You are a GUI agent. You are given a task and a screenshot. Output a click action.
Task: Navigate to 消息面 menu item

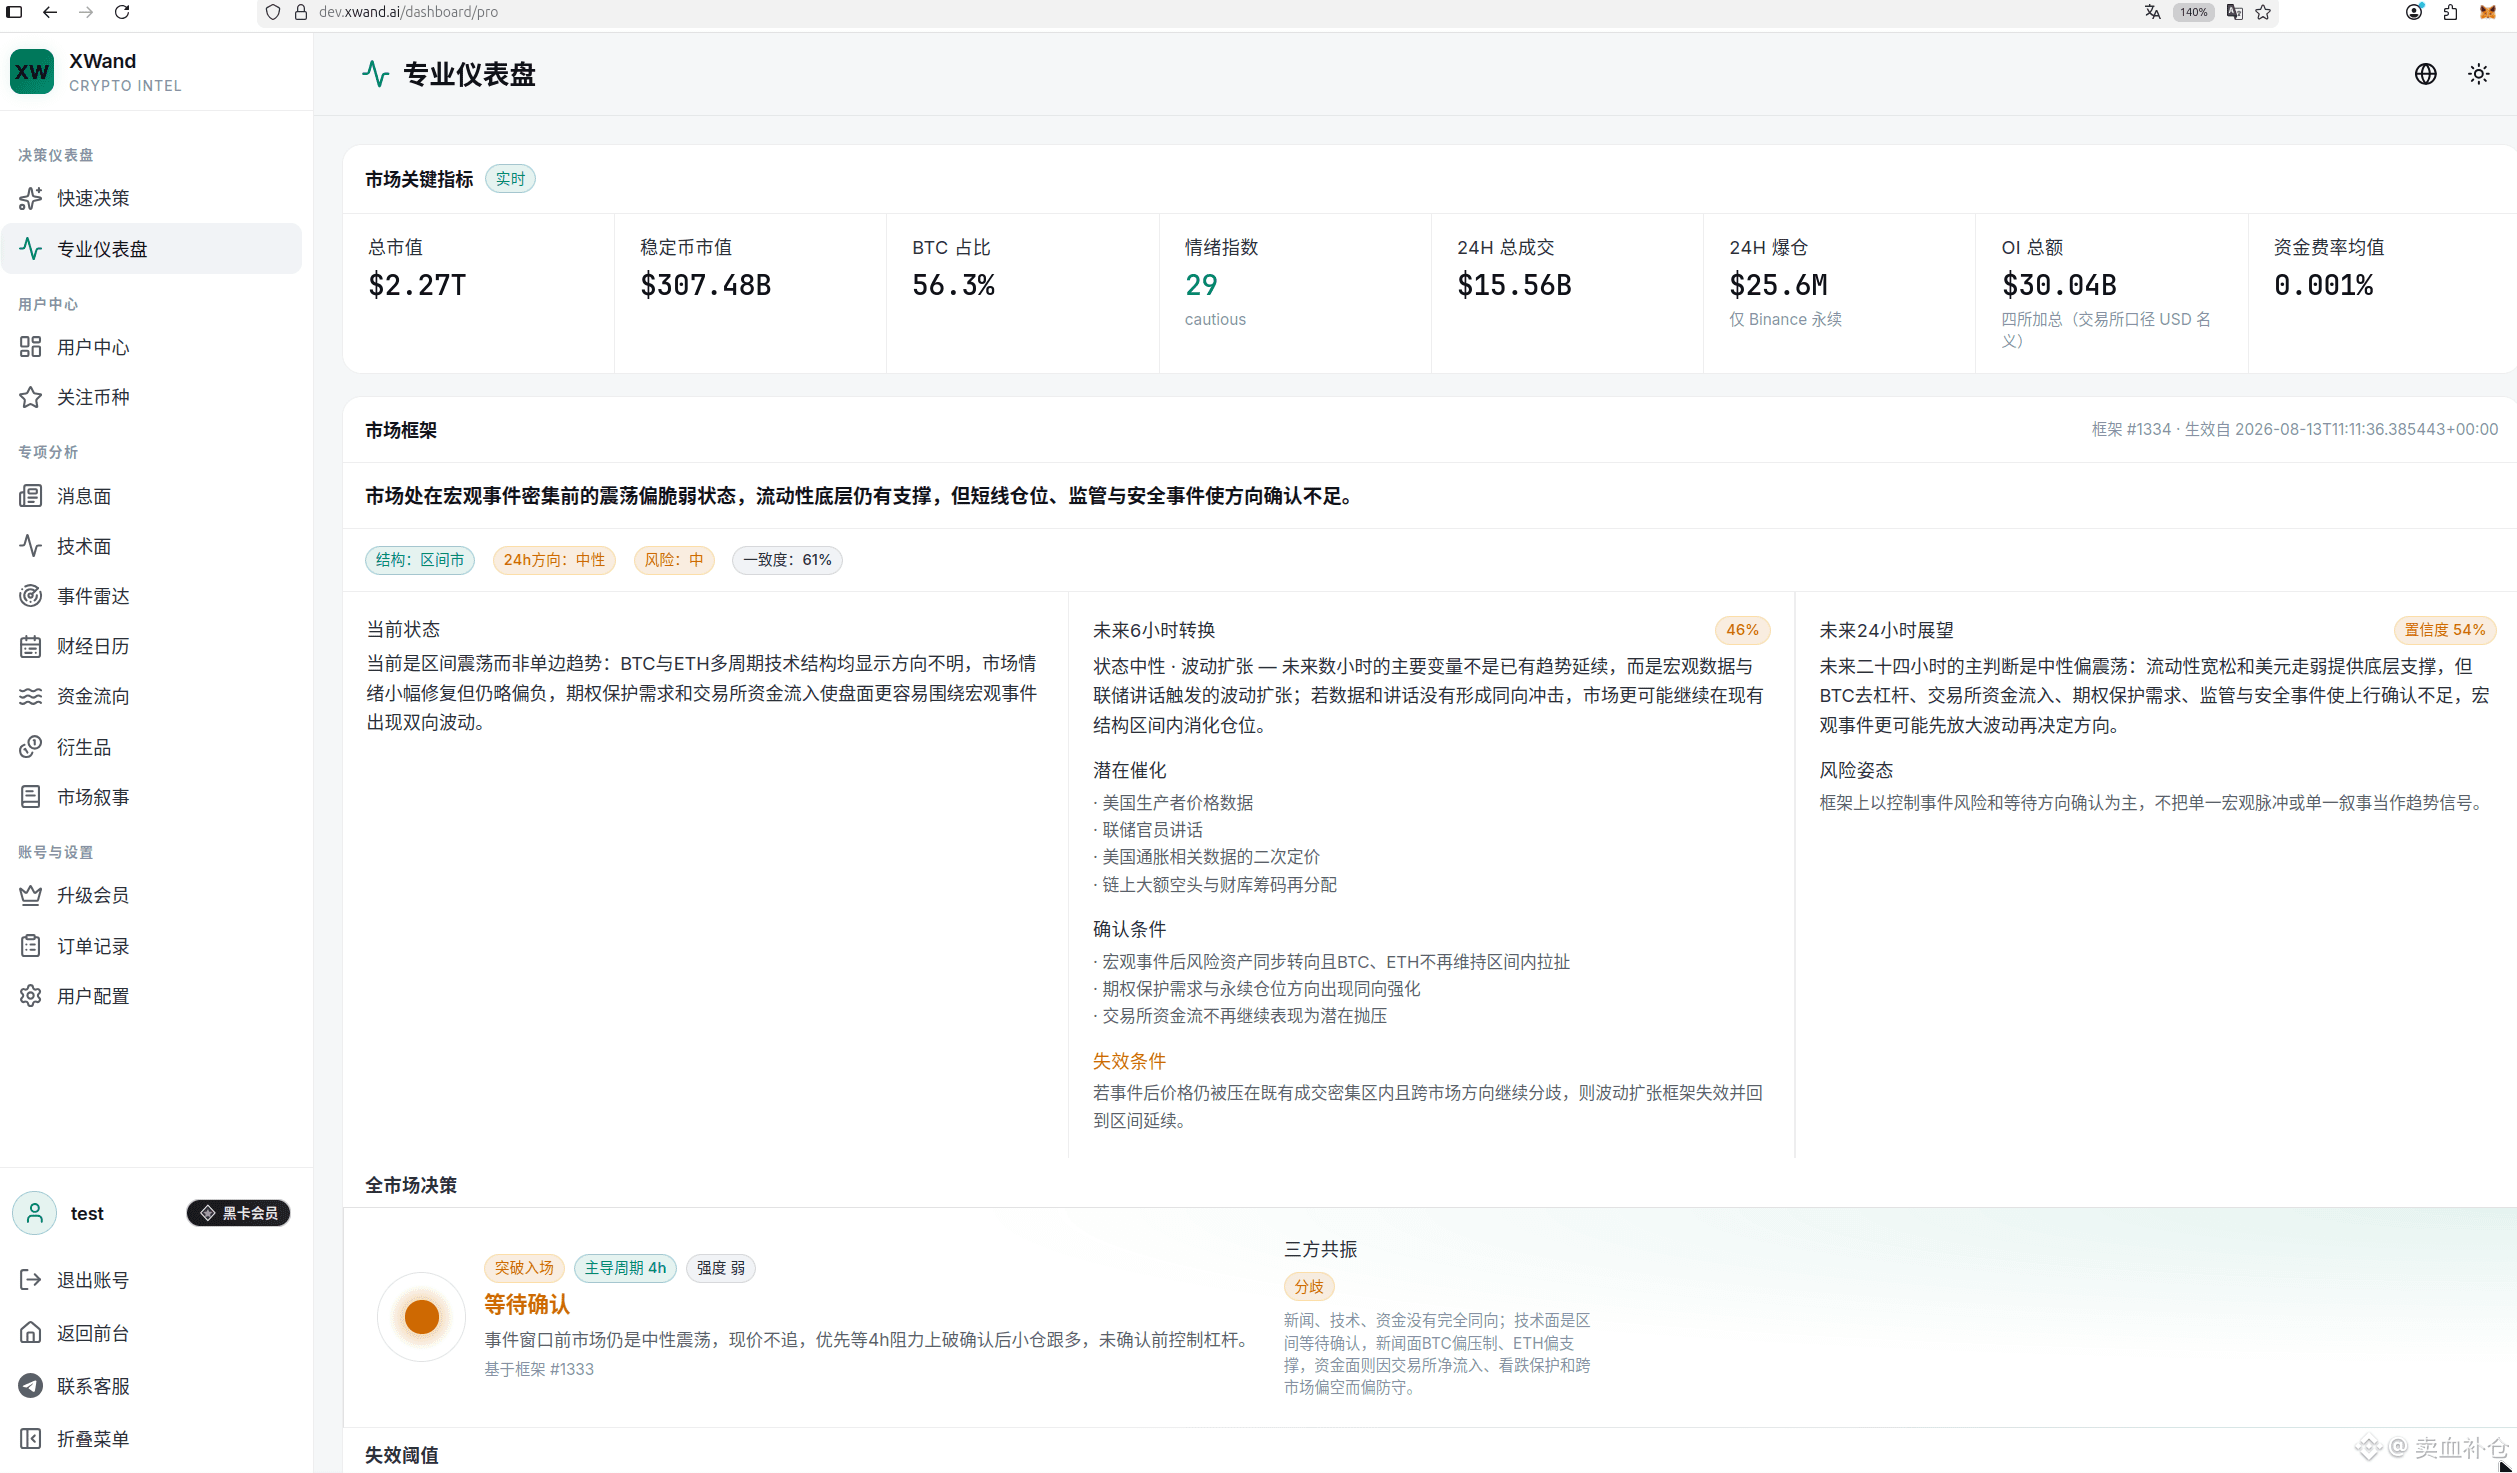pyautogui.click(x=152, y=496)
